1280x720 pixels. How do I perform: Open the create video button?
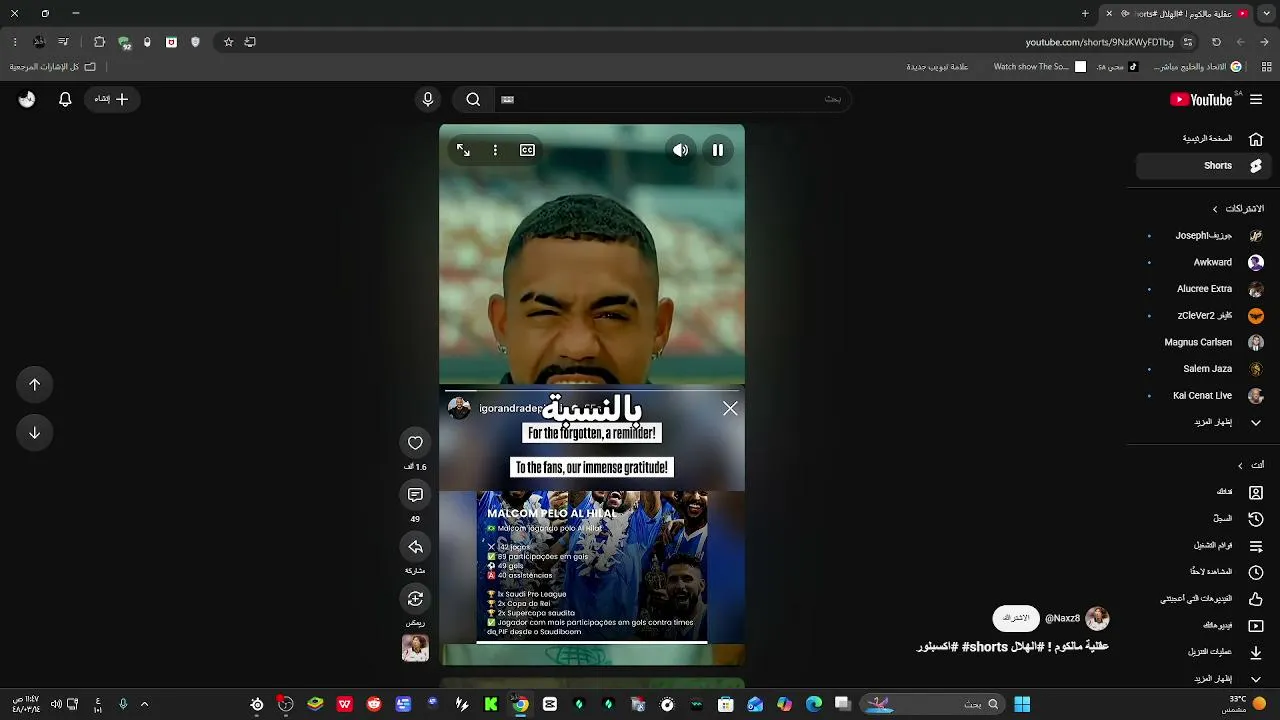pyautogui.click(x=111, y=99)
